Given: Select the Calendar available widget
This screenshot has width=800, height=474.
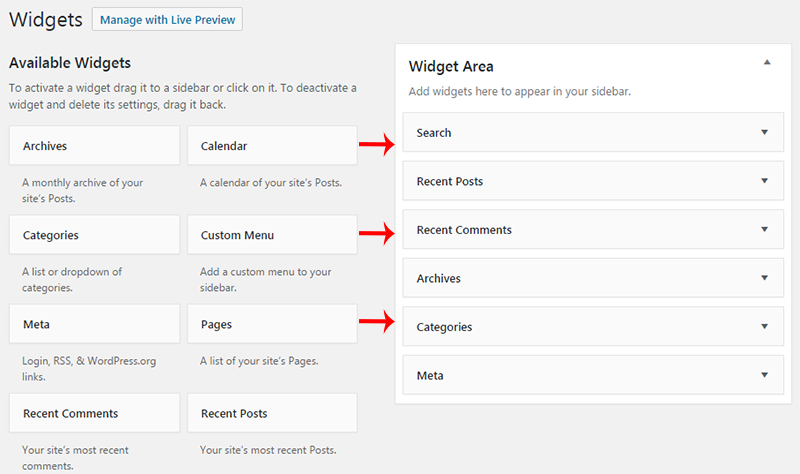Looking at the screenshot, I should (x=272, y=146).
